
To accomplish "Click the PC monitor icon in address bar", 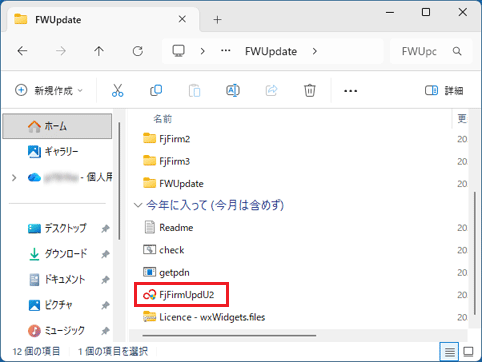I will pyautogui.click(x=178, y=51).
